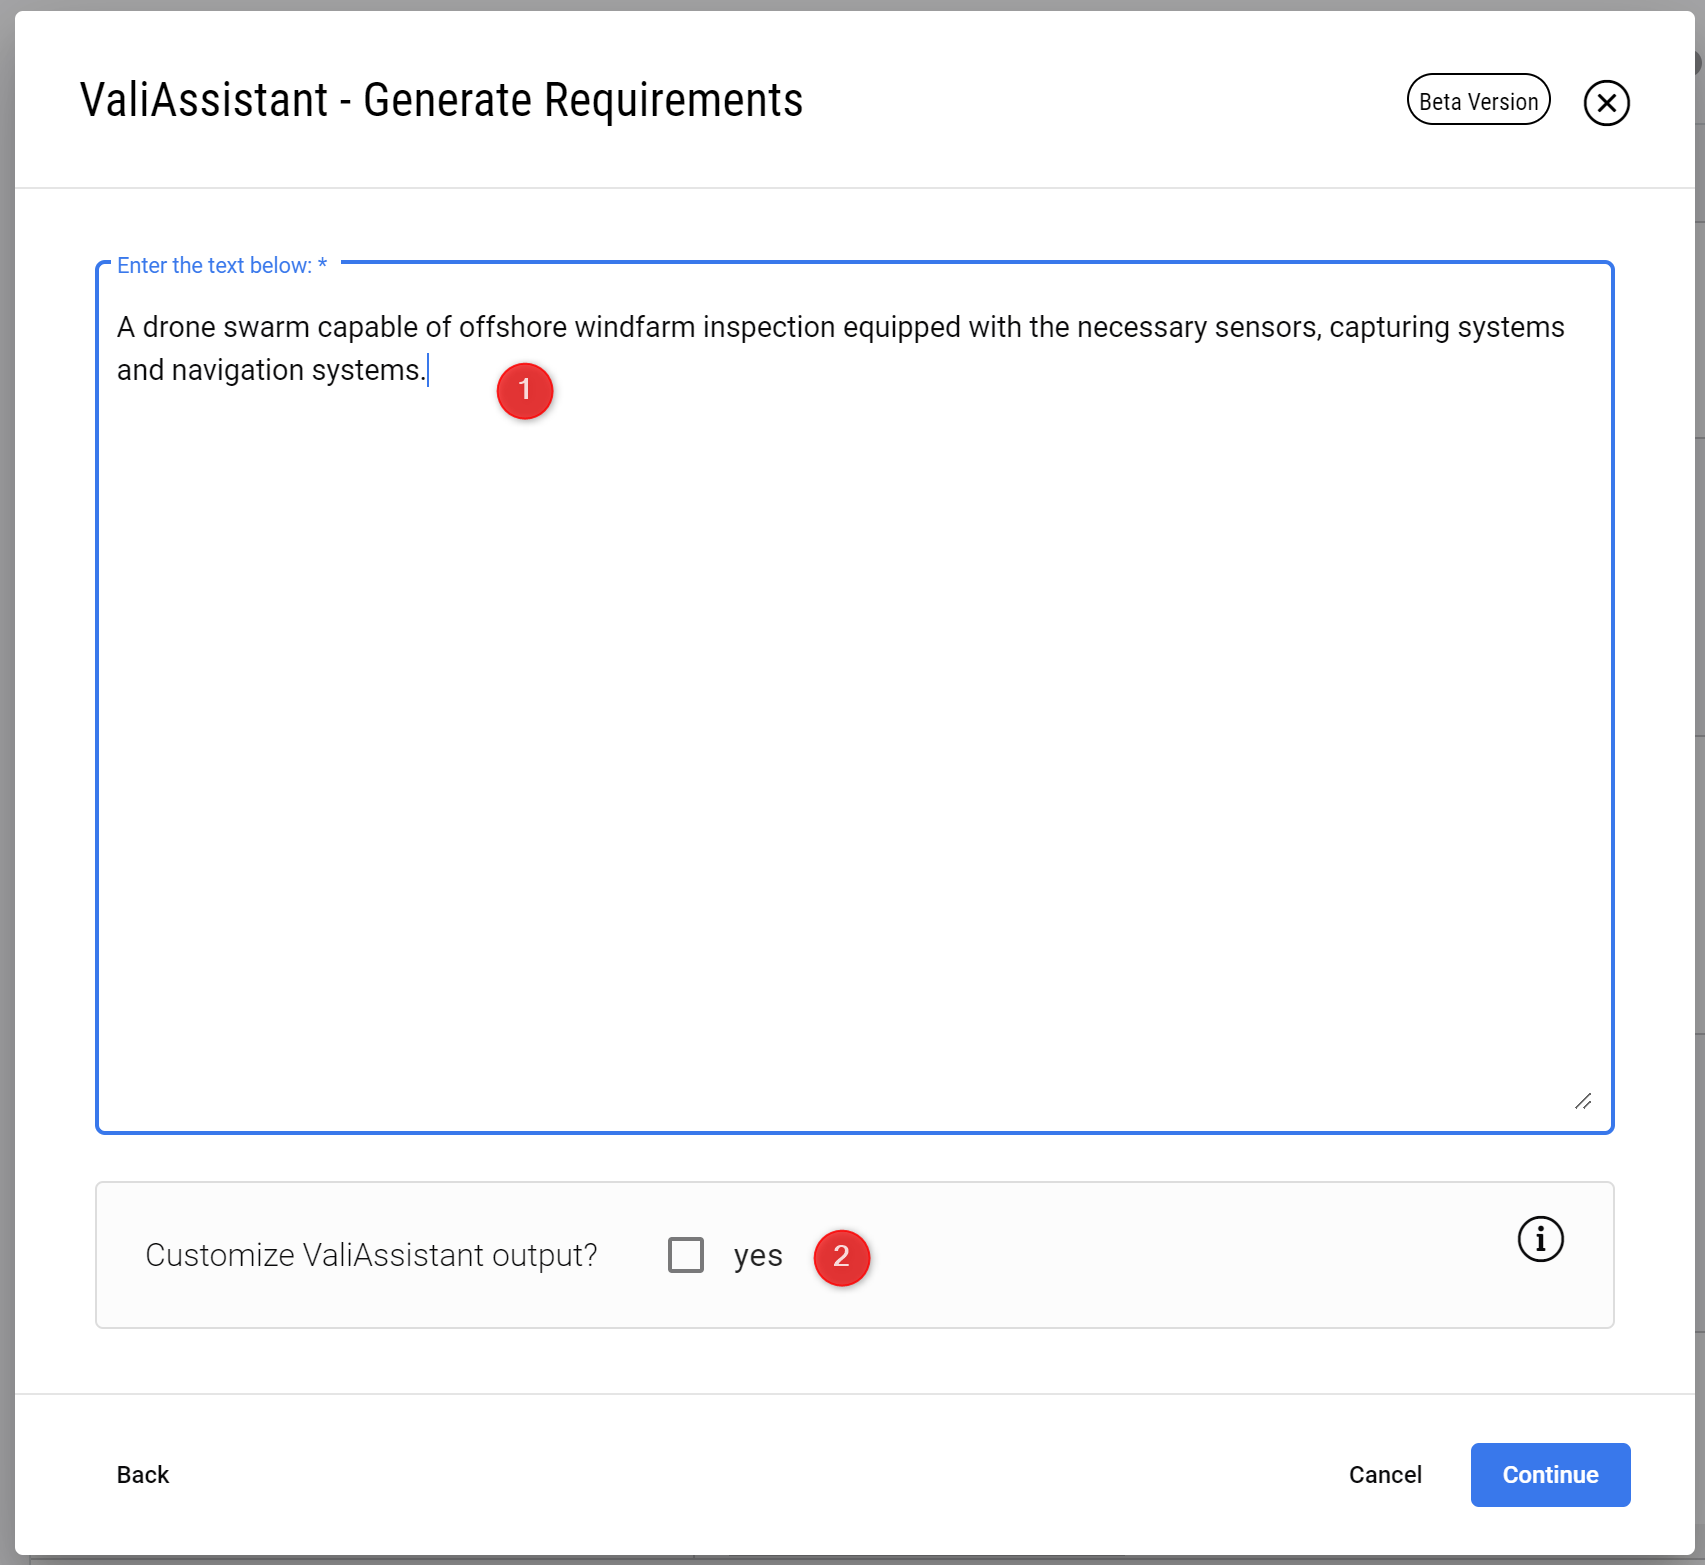Click the 'Customize ValiAssistant output?' label
Image resolution: width=1705 pixels, height=1565 pixels.
coord(371,1254)
